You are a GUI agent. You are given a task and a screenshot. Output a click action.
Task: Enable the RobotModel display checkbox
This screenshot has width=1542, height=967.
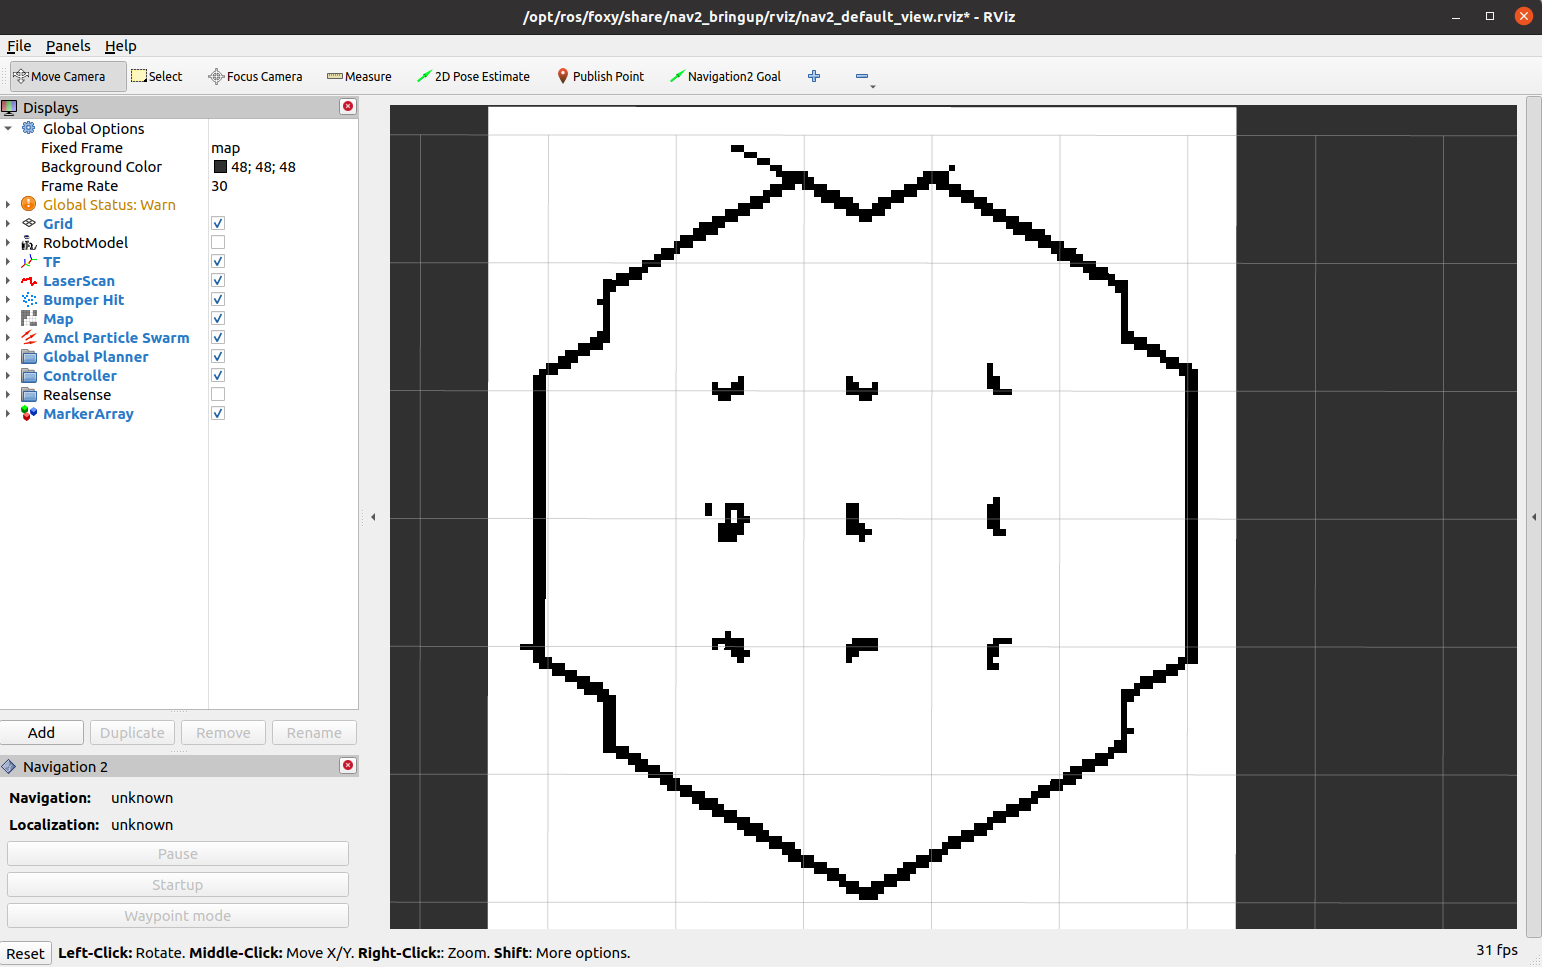click(218, 243)
